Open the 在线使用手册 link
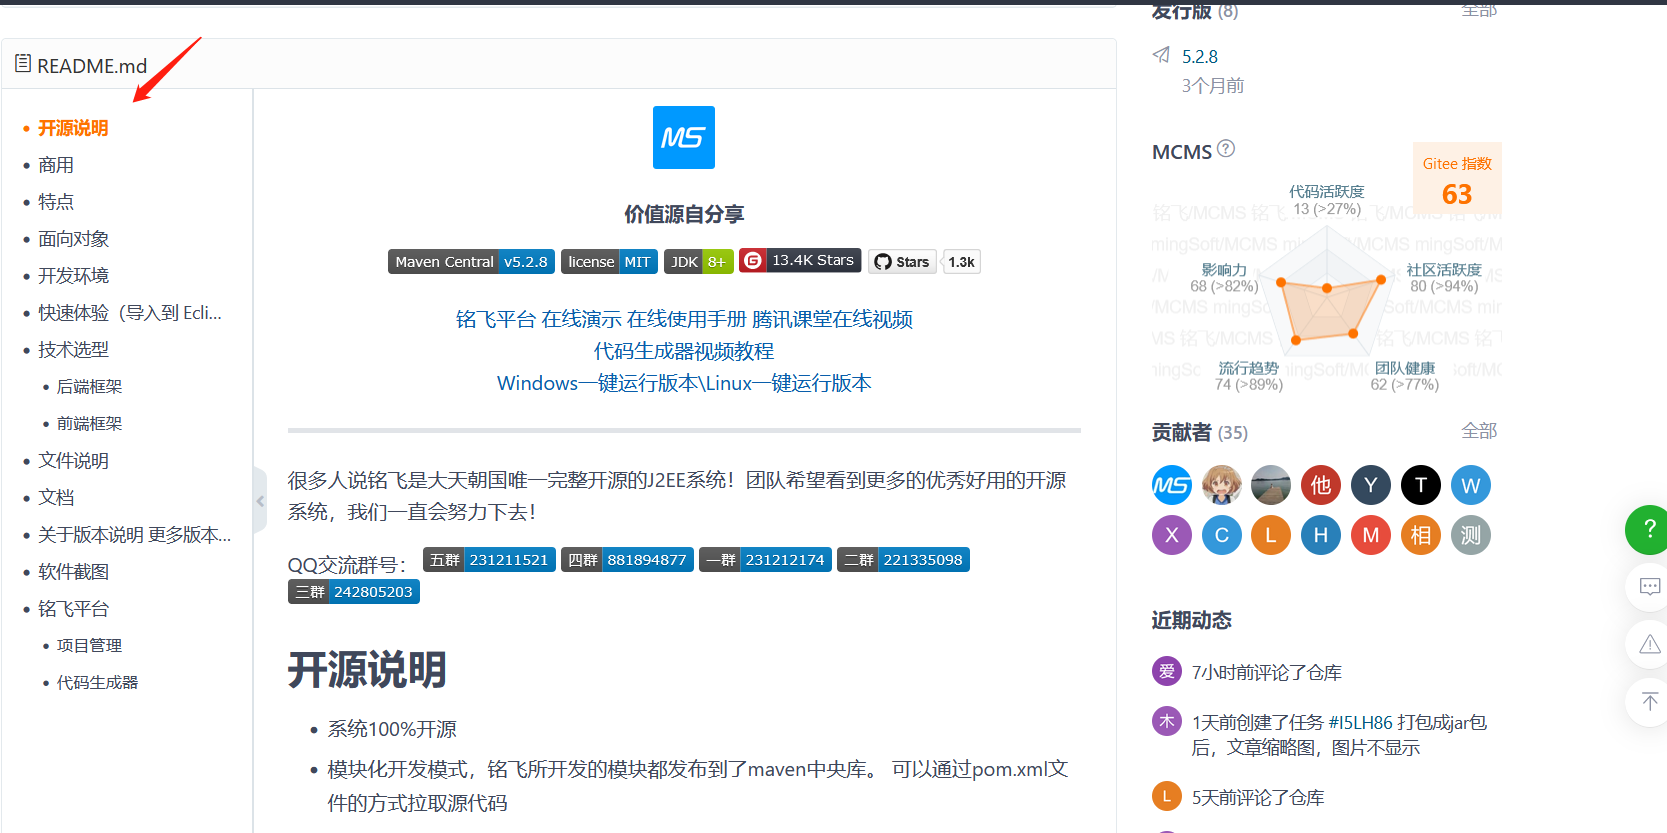This screenshot has width=1667, height=833. tap(687, 319)
